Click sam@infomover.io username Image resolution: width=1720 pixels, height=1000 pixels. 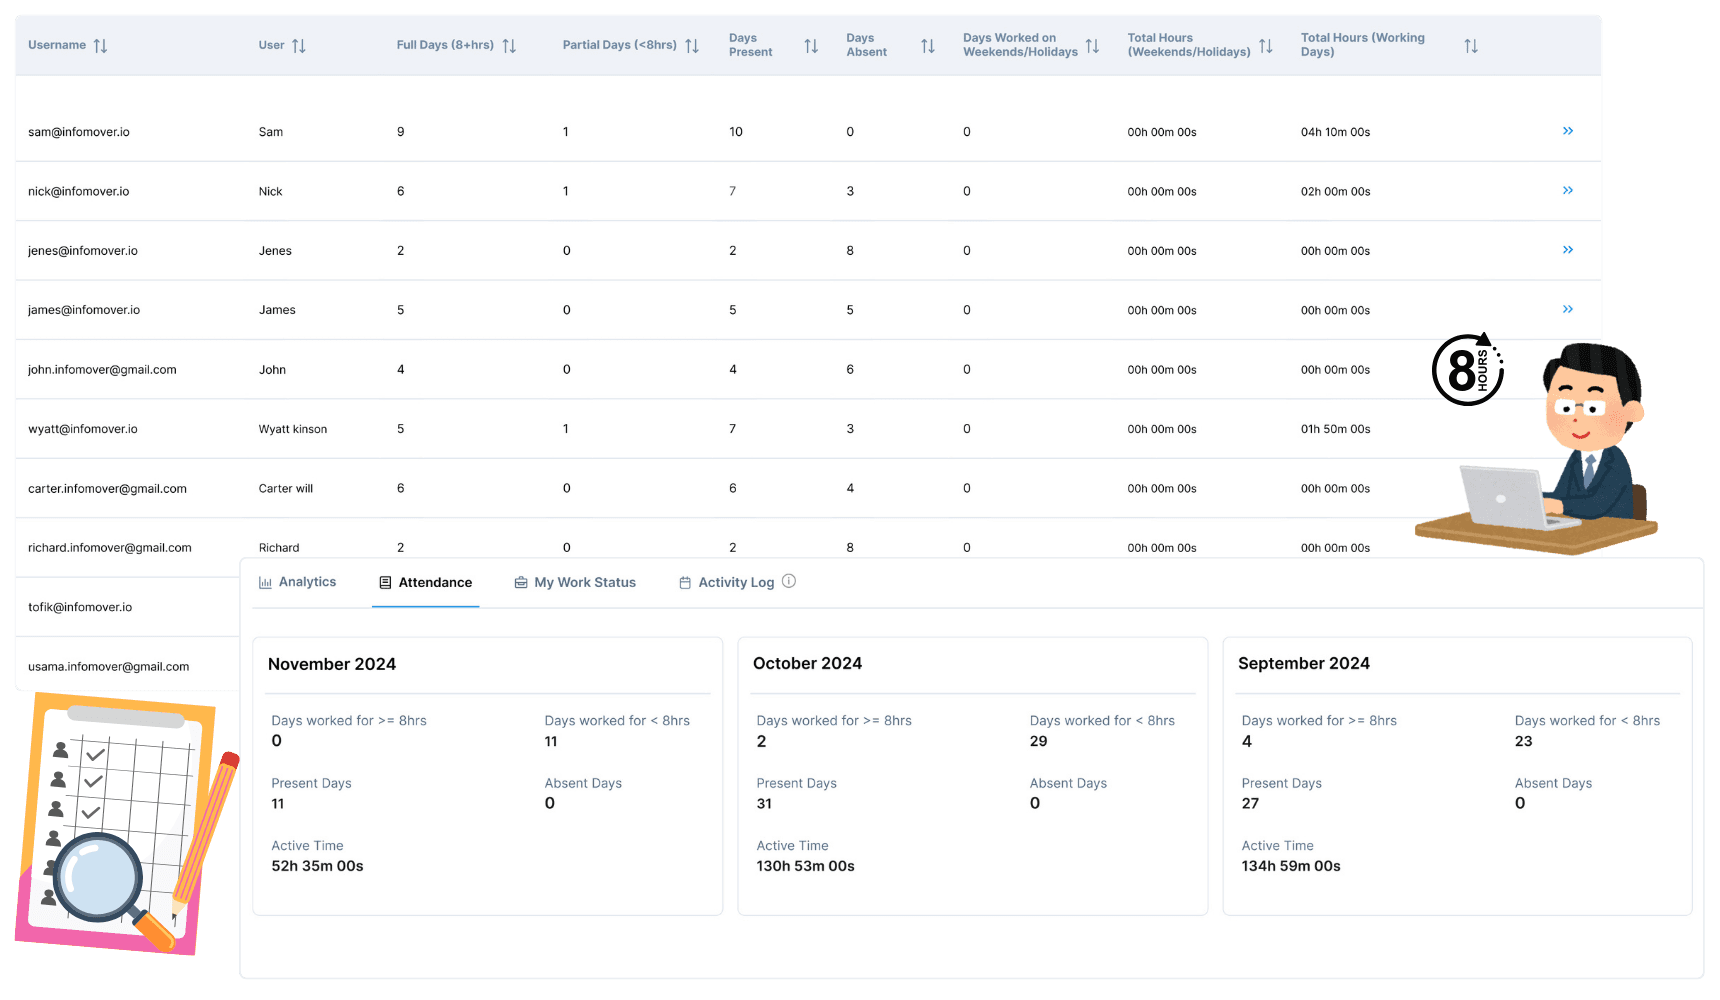(79, 132)
